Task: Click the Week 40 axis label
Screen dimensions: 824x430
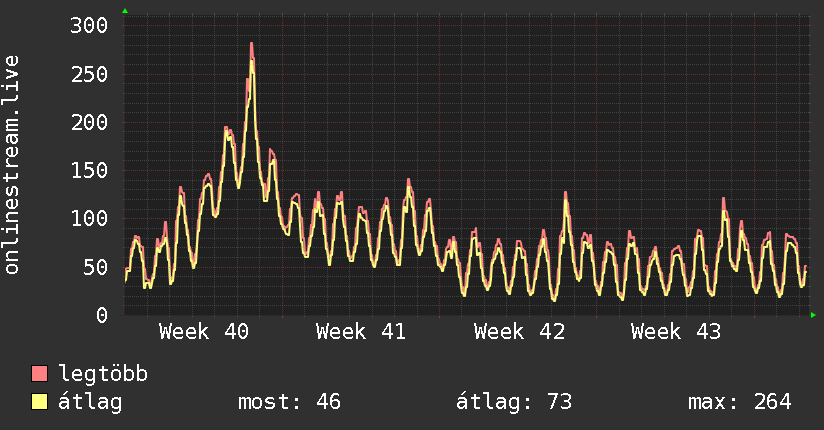Action: point(204,332)
